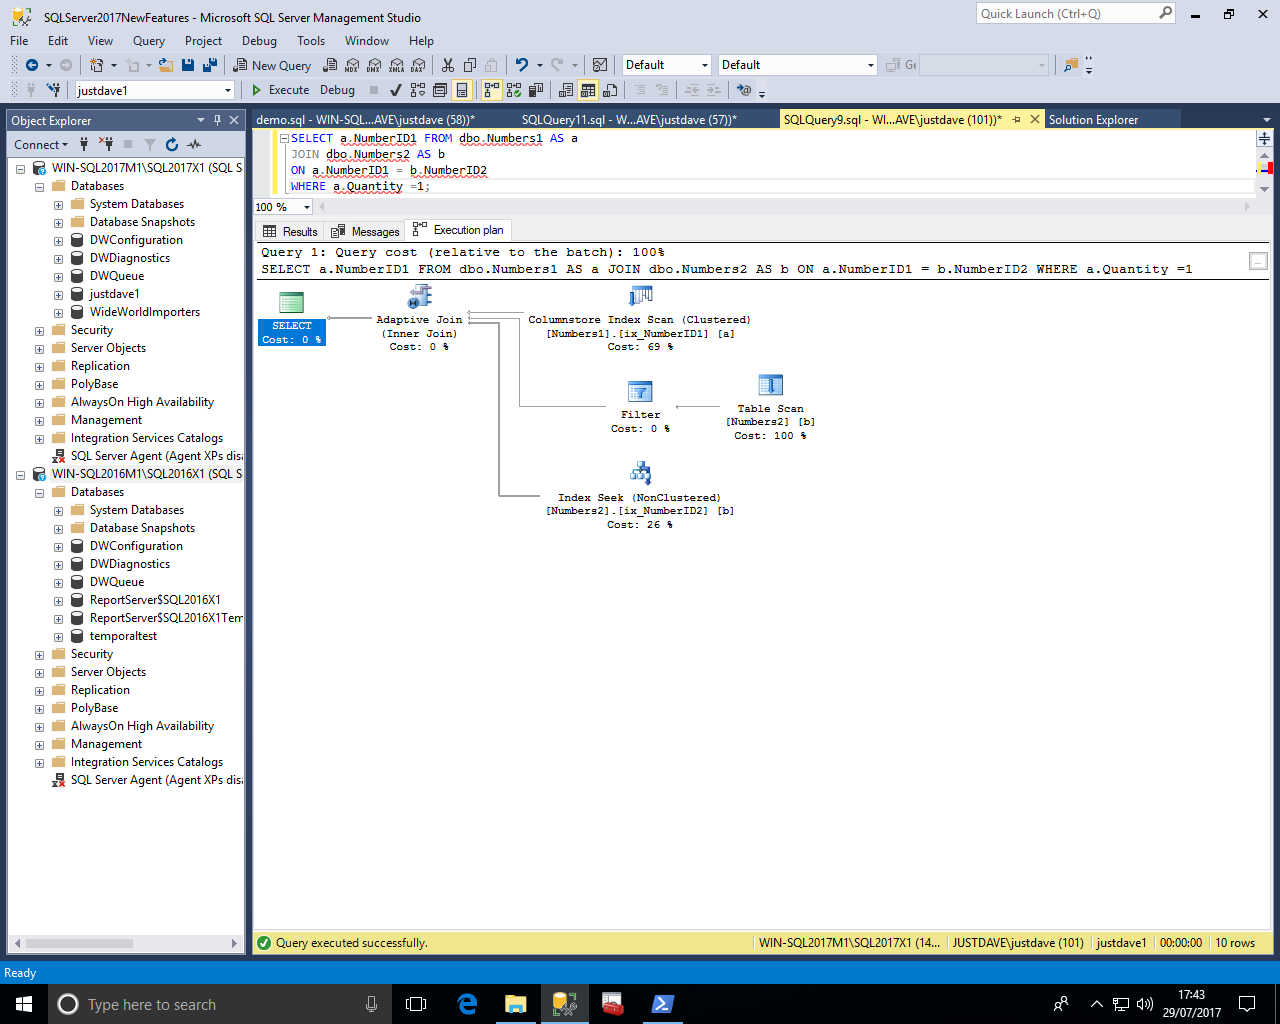Click the New Query button
1280x1024 pixels.
(272, 65)
